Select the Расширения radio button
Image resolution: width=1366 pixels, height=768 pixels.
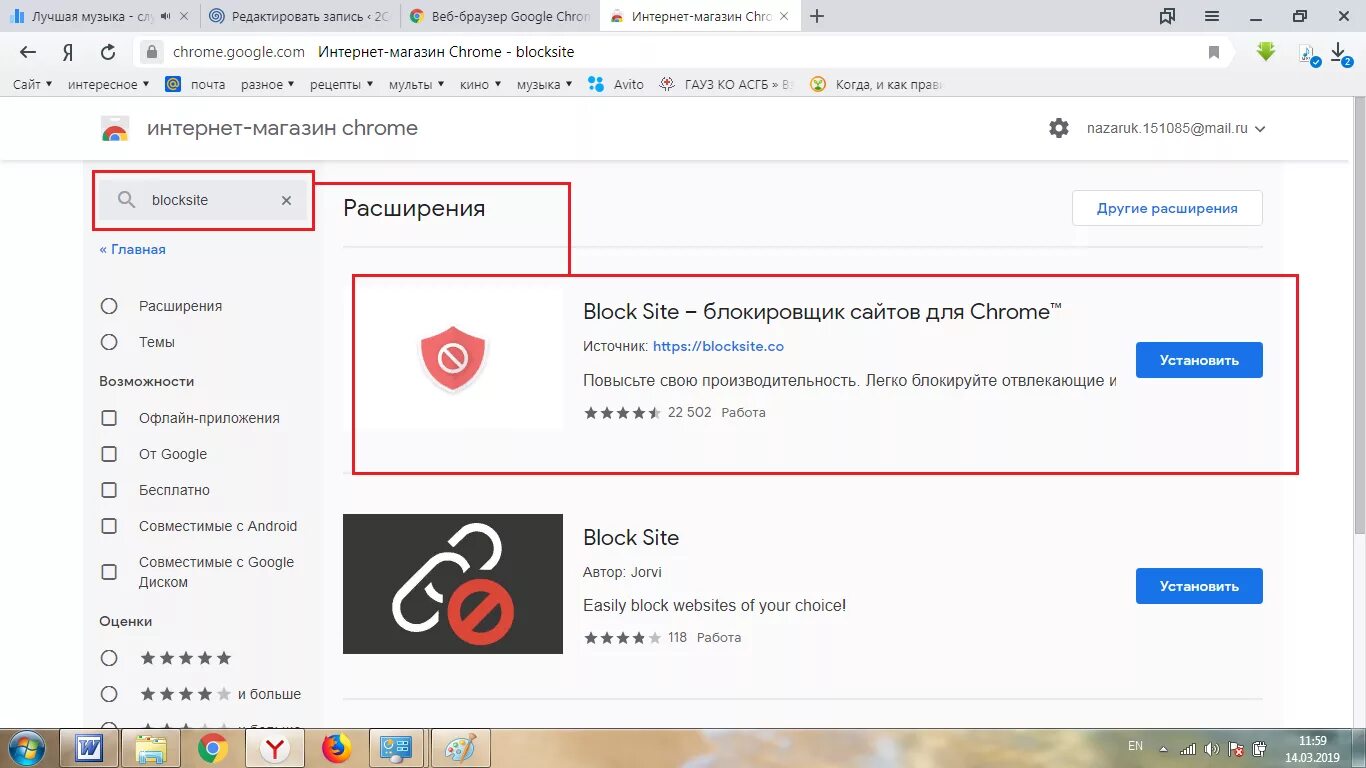tap(109, 306)
